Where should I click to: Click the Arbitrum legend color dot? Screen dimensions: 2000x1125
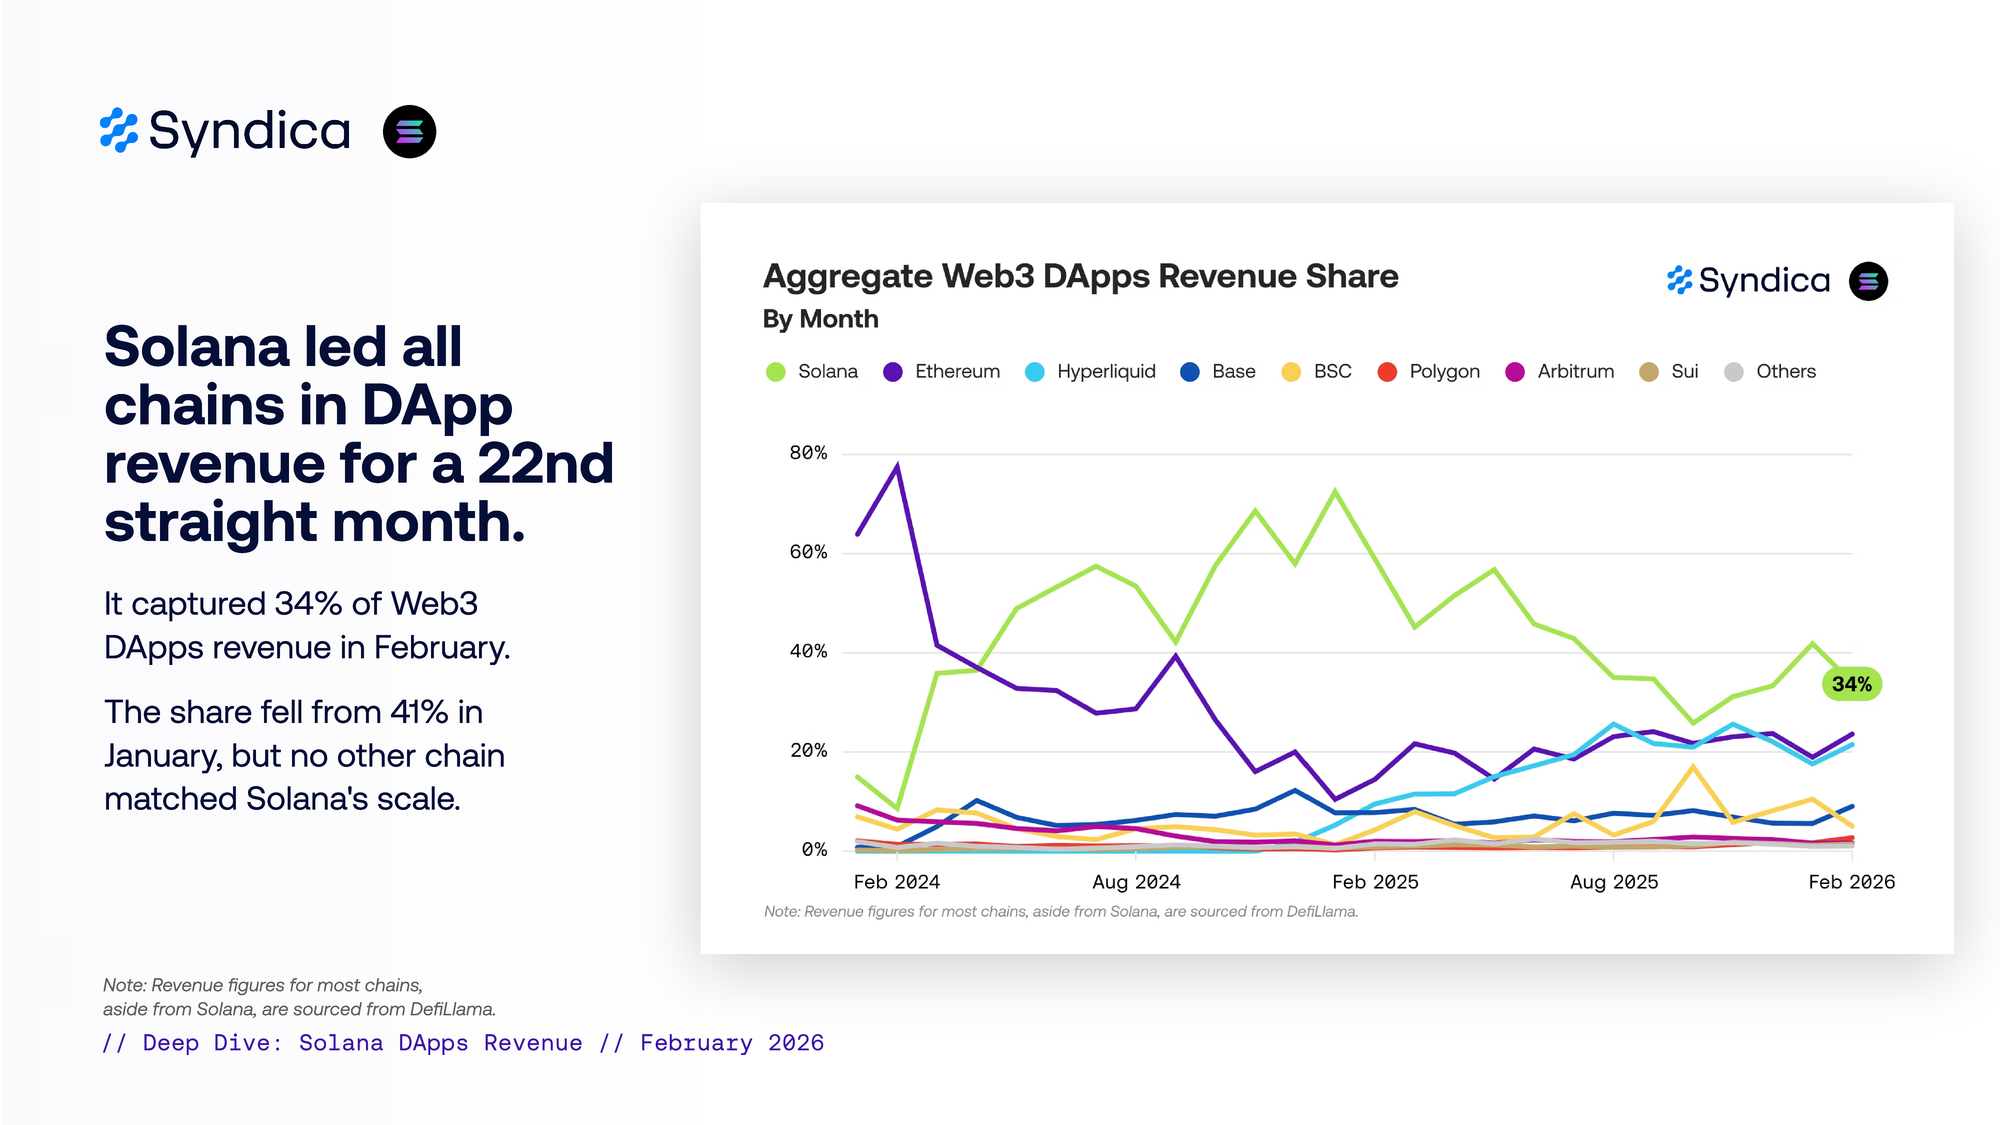pos(1515,372)
